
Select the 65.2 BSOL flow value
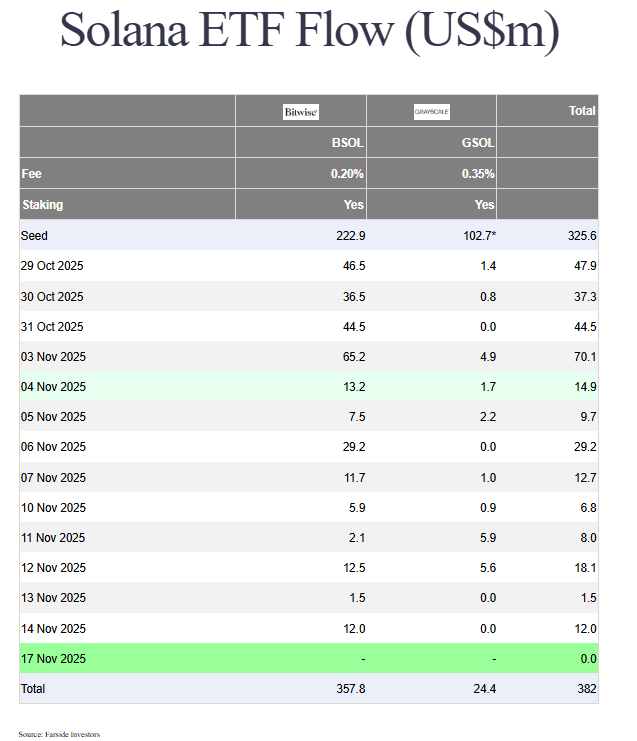(353, 357)
